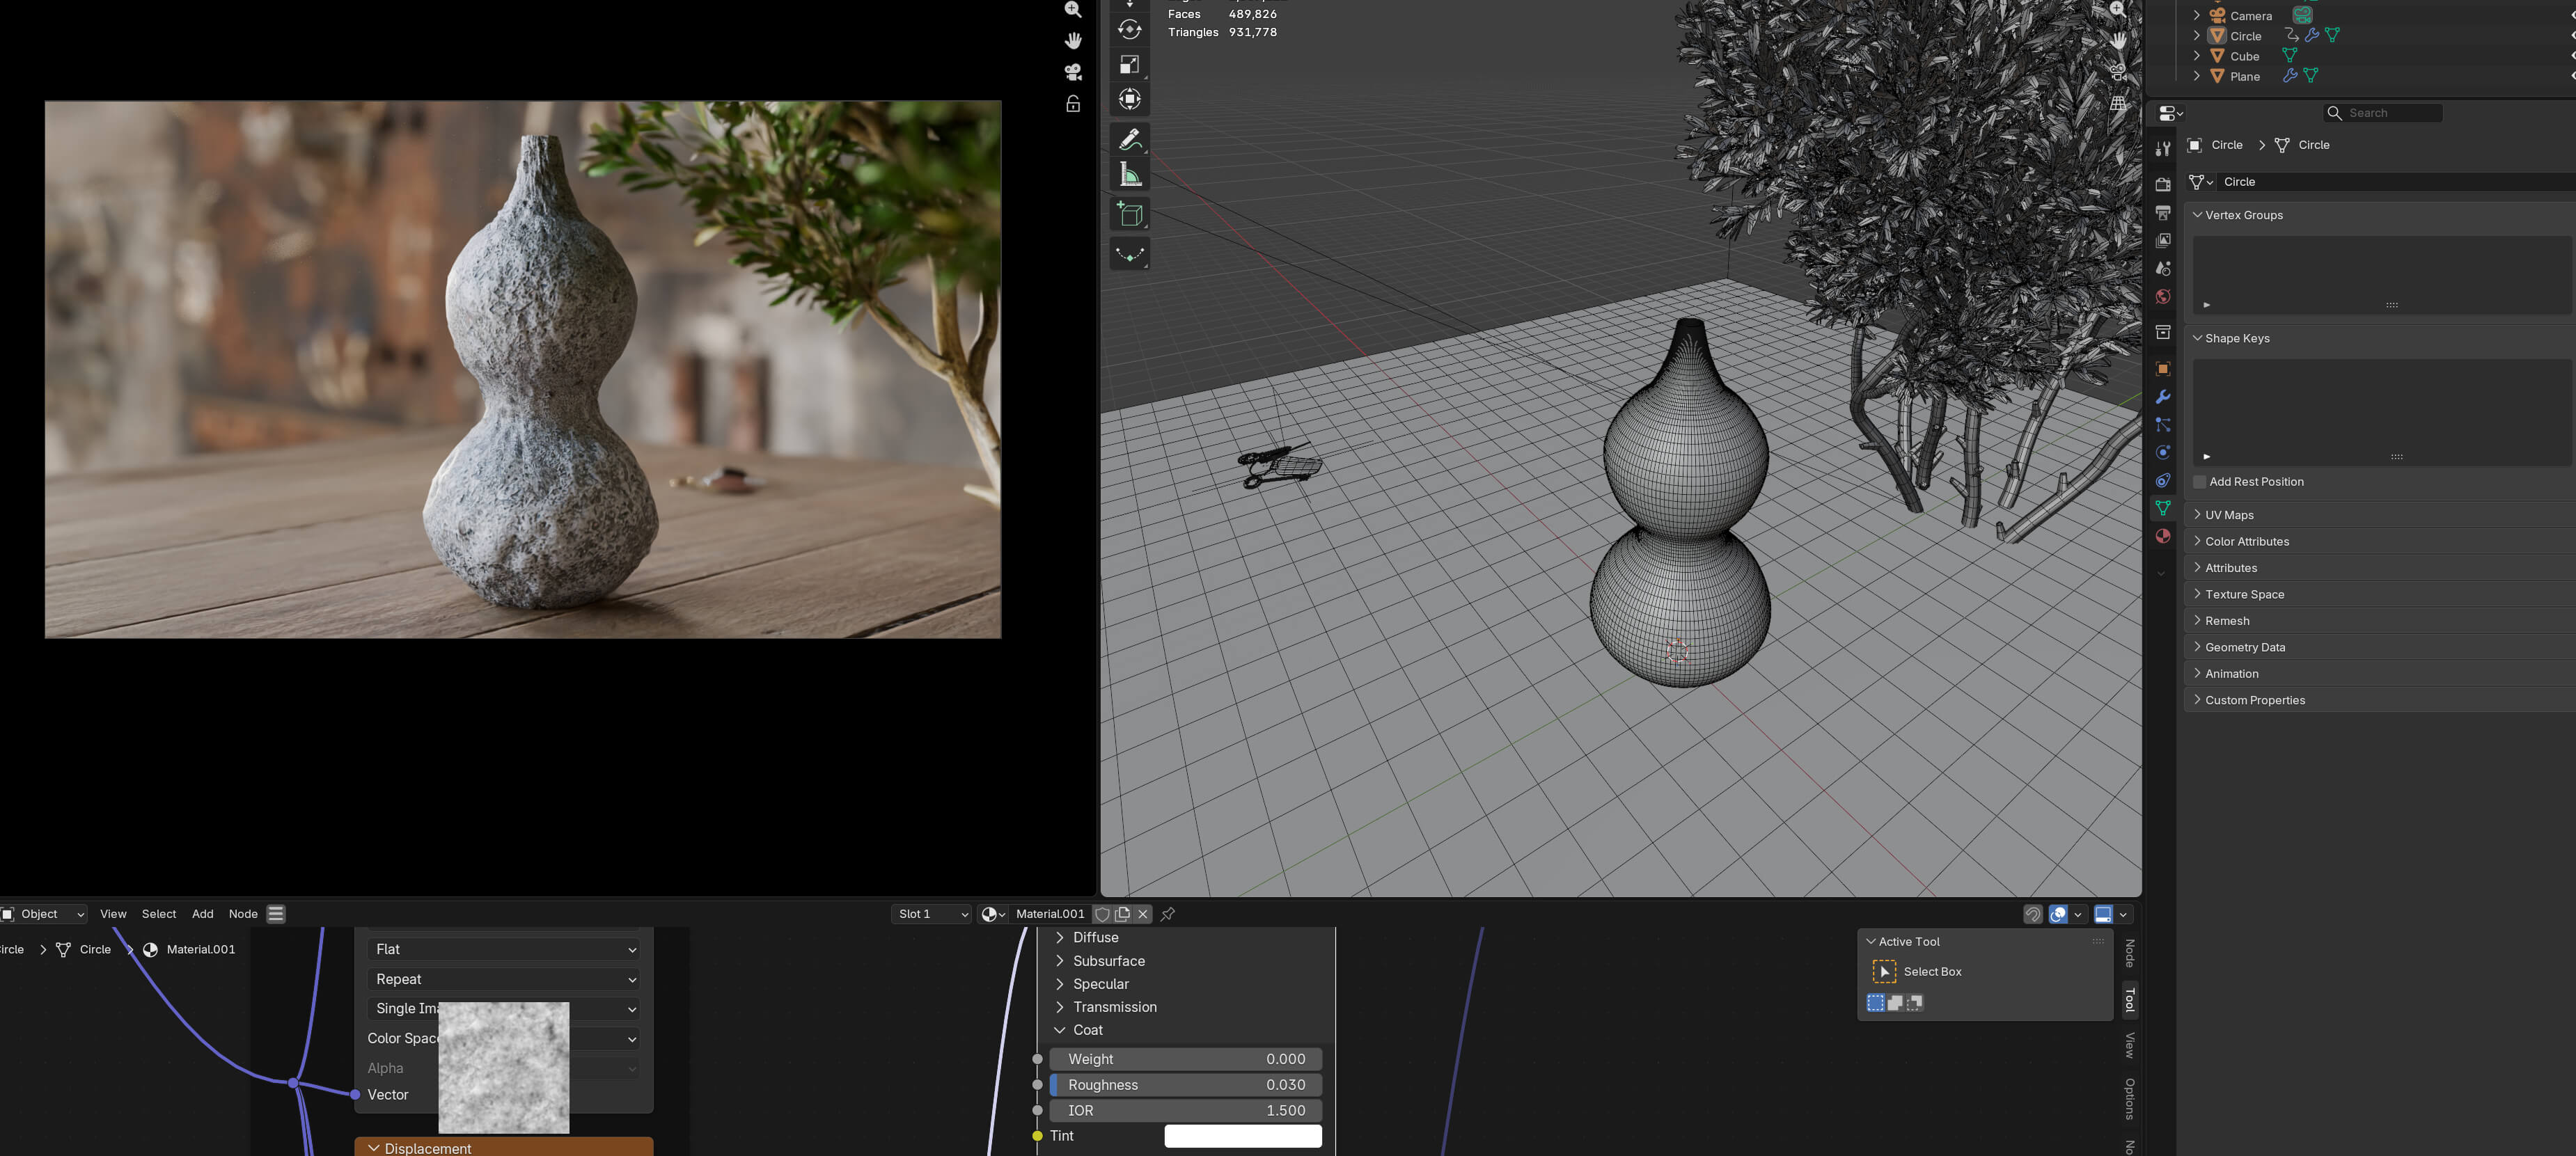Click the white Tint color swatch

[x=1243, y=1136]
